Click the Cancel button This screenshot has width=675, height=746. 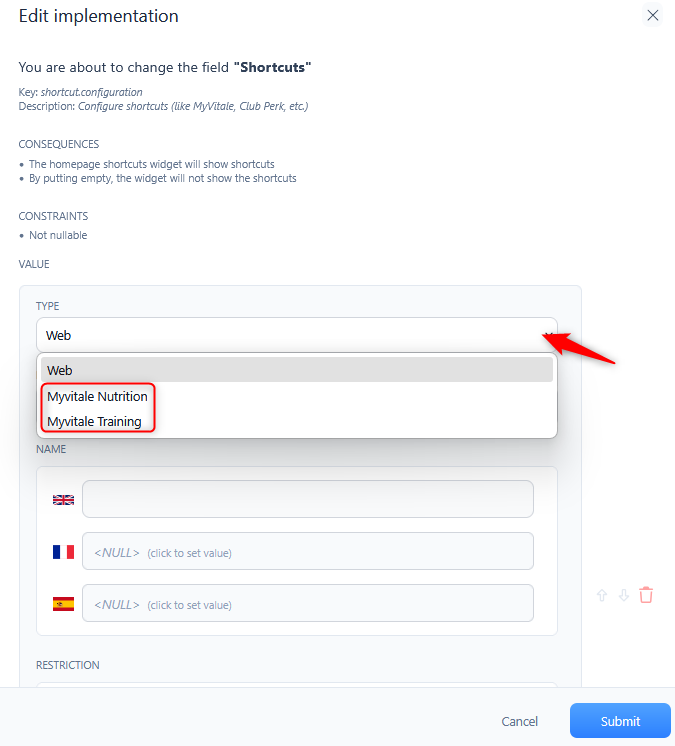coord(519,721)
